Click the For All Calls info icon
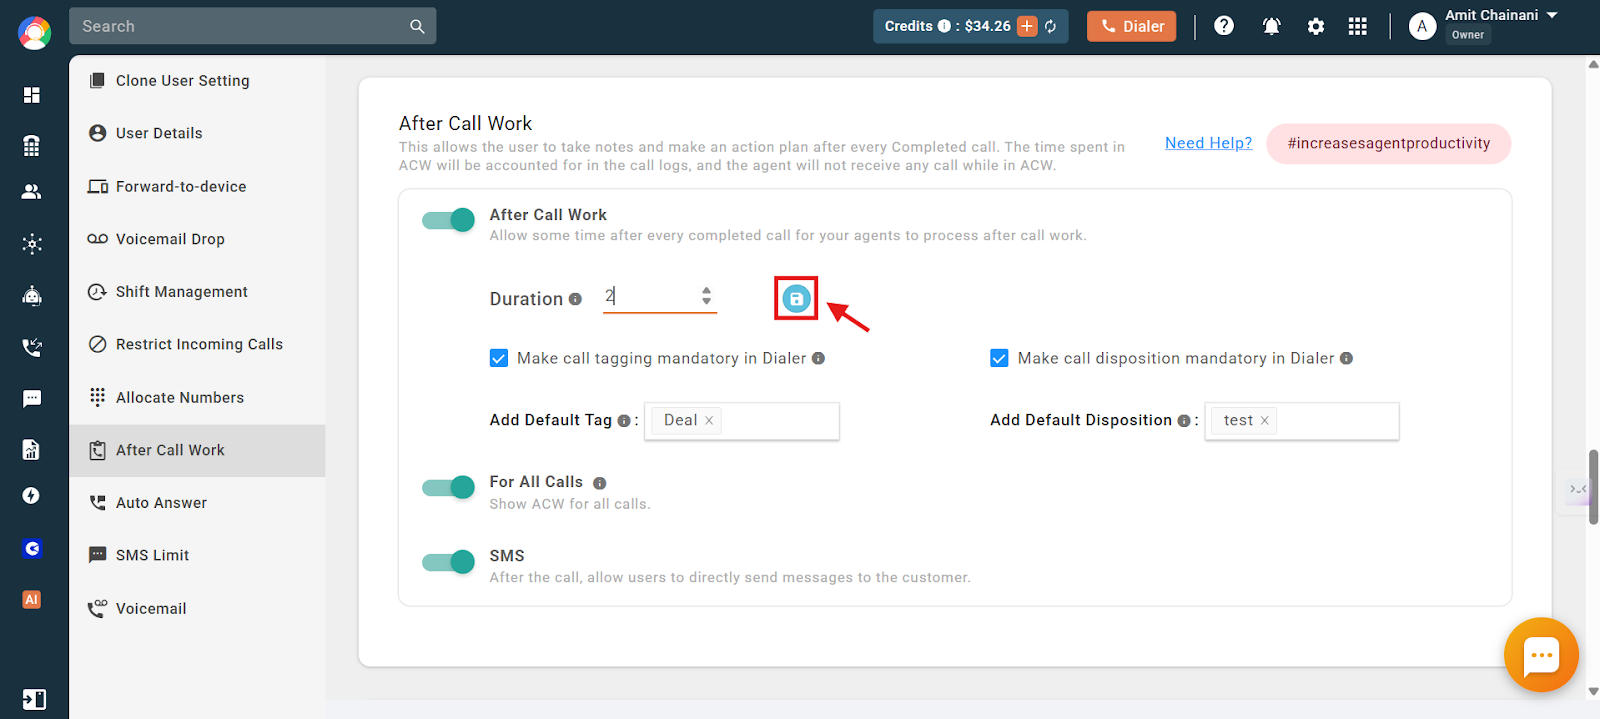This screenshot has height=719, width=1600. click(x=600, y=483)
